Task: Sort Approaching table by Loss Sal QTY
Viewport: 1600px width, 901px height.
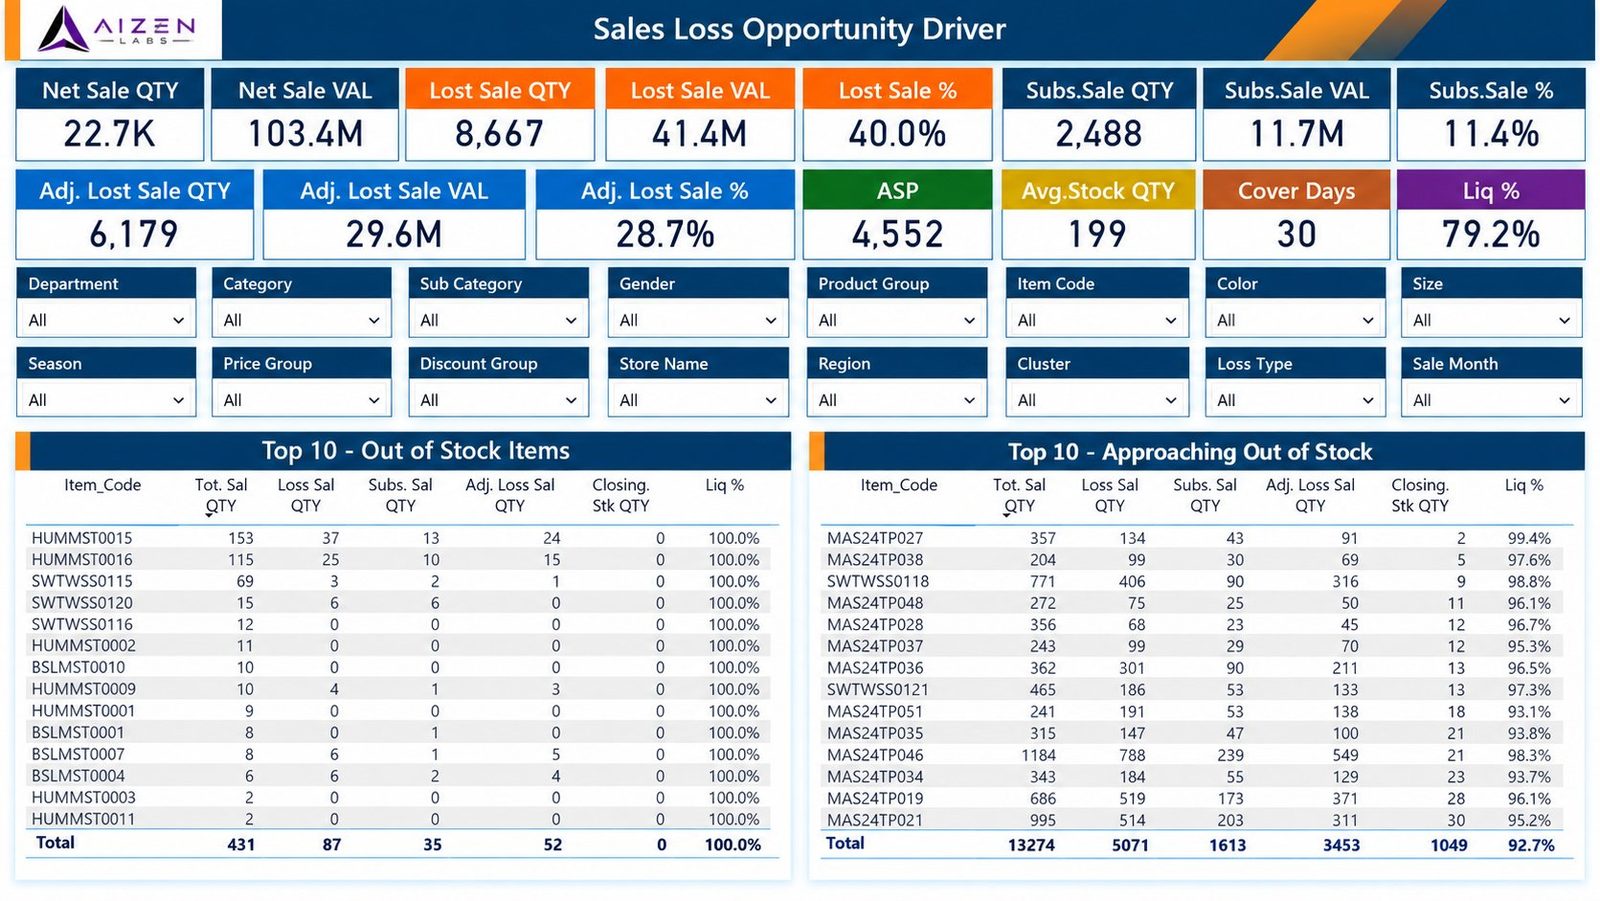Action: [x=1110, y=495]
